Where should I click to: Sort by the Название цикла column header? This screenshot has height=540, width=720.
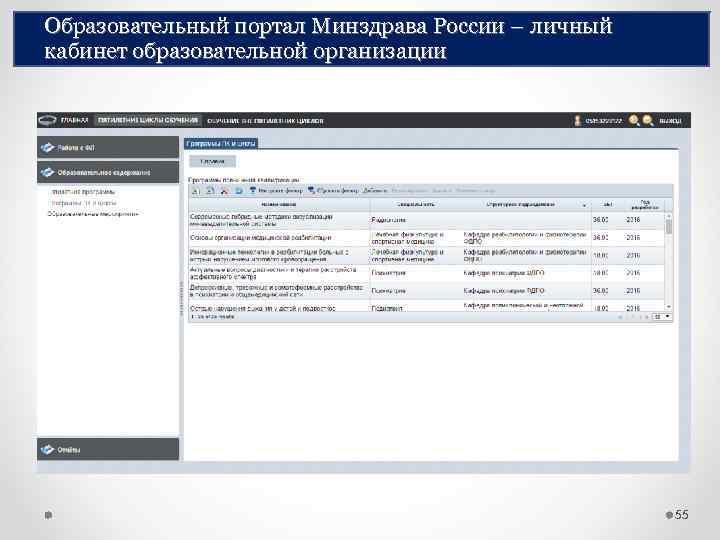pyautogui.click(x=279, y=205)
